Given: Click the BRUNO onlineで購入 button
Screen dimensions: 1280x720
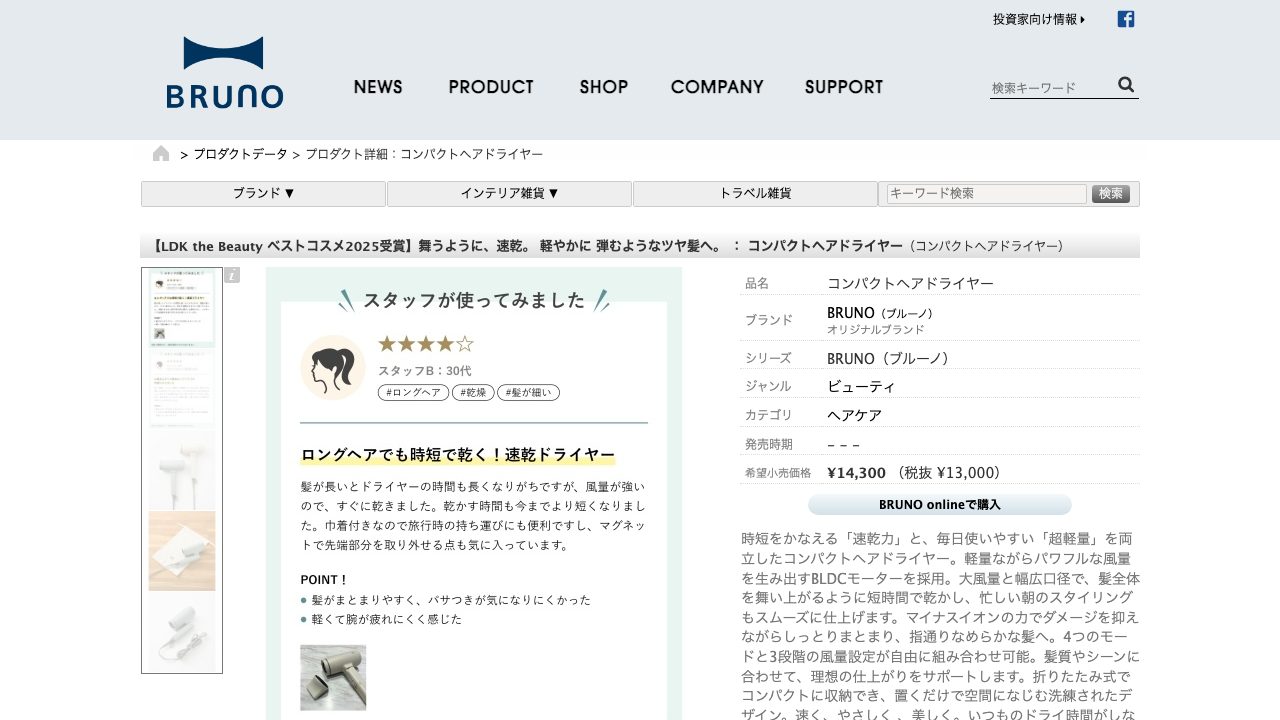Looking at the screenshot, I should (x=940, y=505).
